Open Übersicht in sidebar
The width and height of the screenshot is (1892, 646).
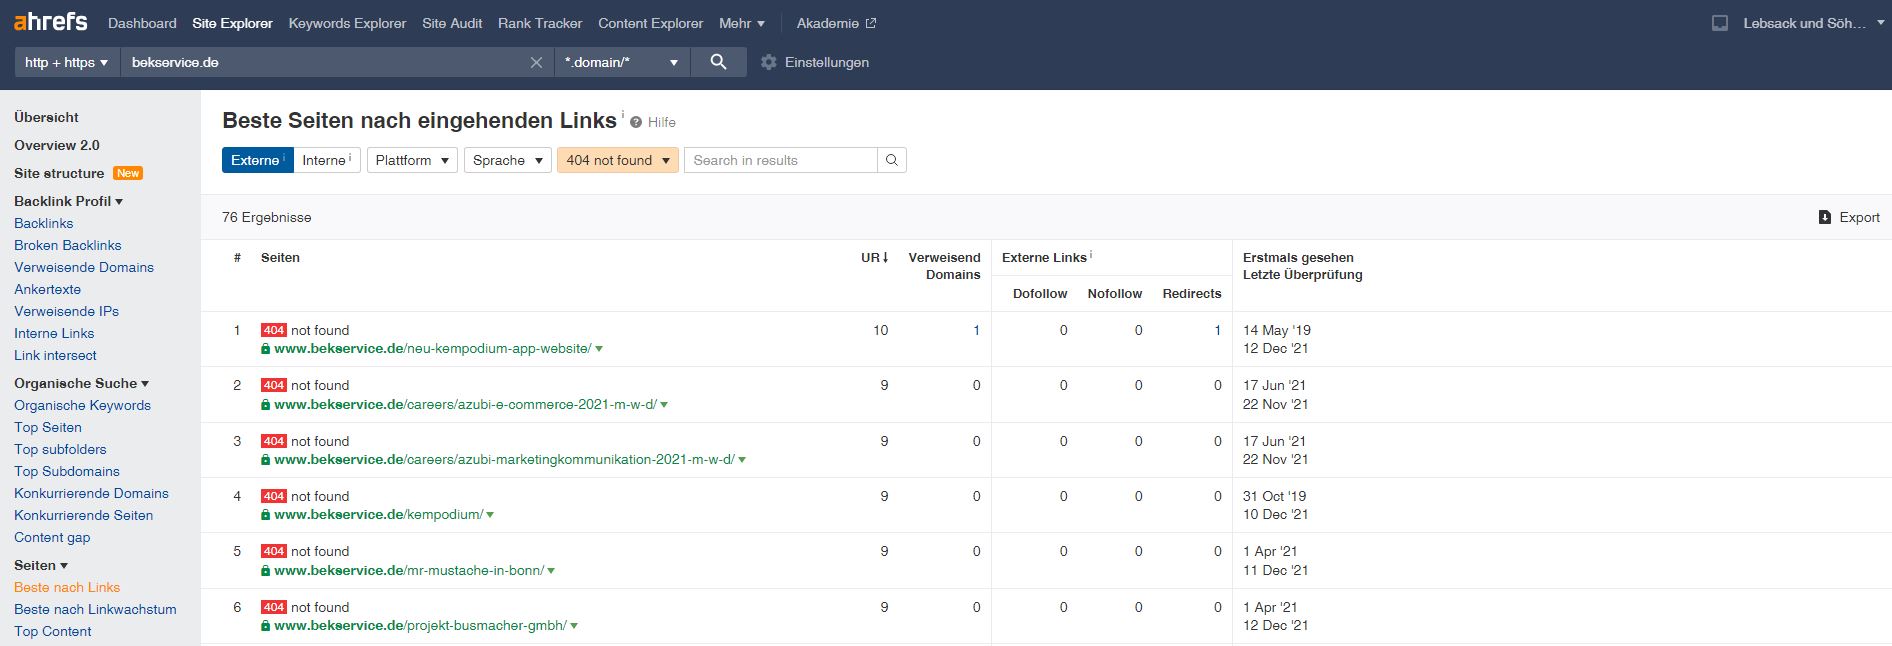(x=46, y=117)
